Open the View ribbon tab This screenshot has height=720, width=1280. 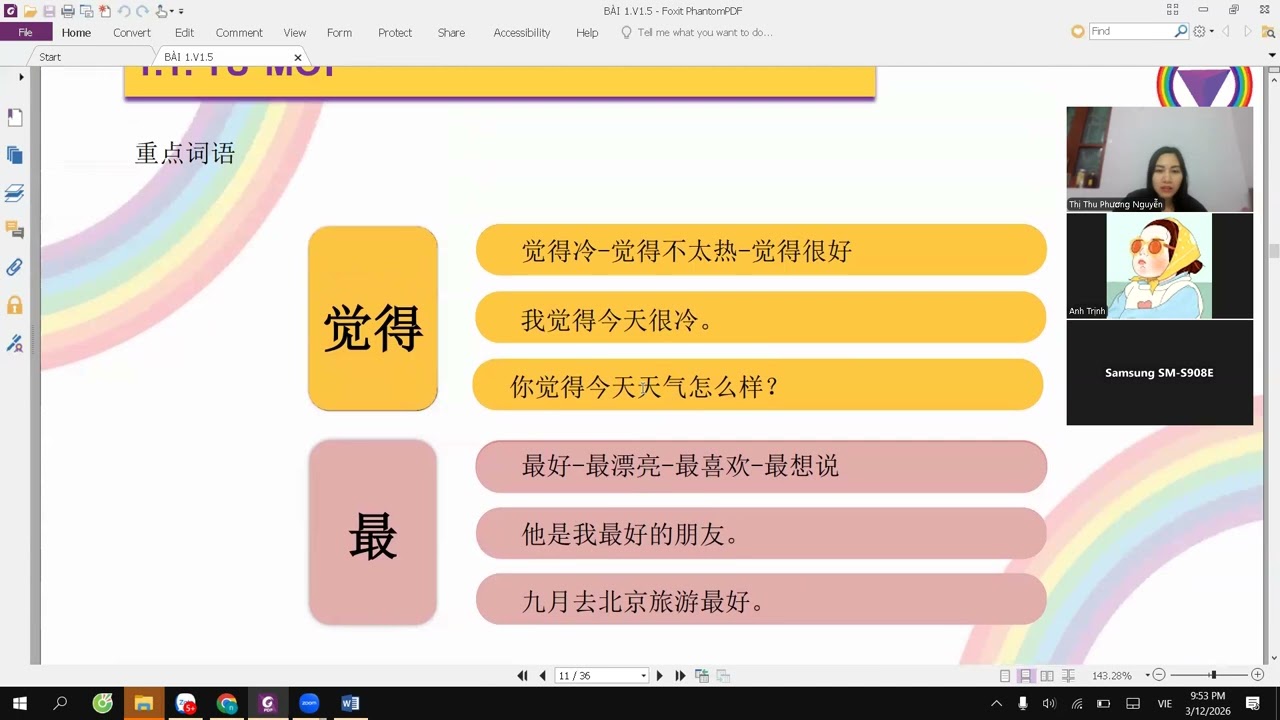tap(294, 32)
